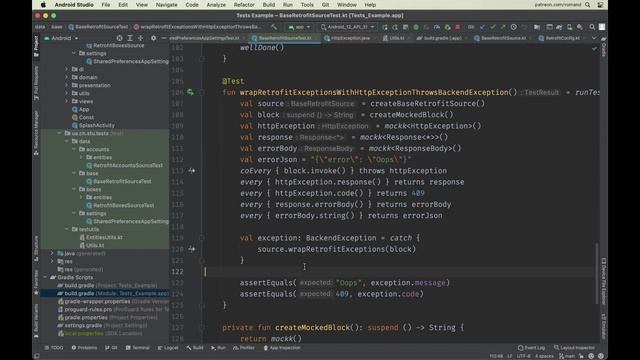Collapse the accounts test folder
The height and width of the screenshot is (360, 640).
tap(74, 149)
